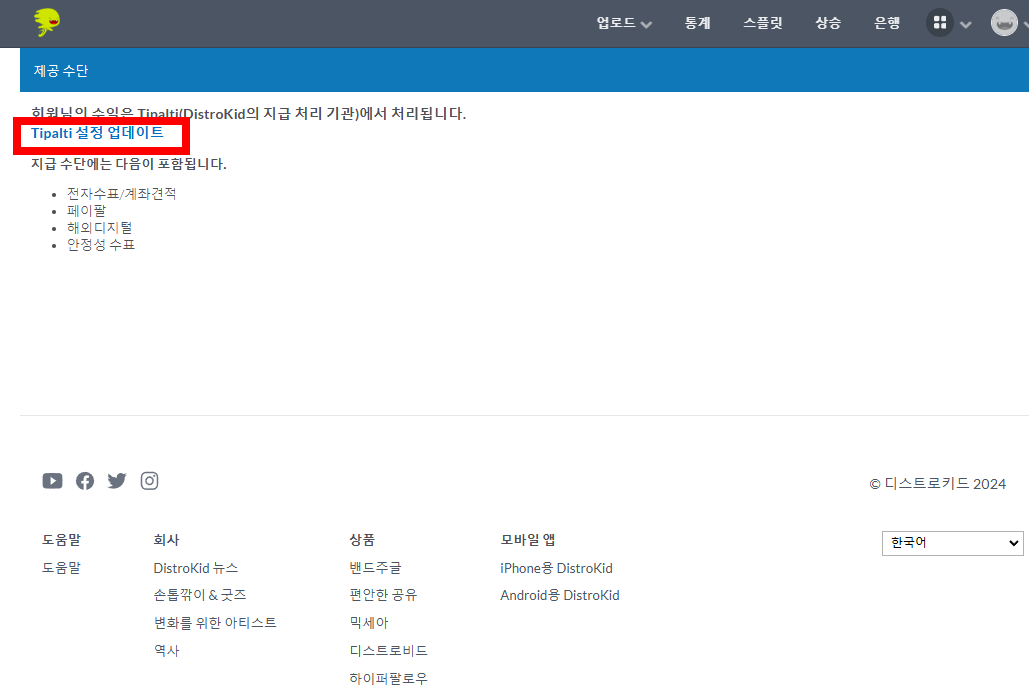Open the Facebook social icon
Viewport: 1029px width, 689px height.
coord(85,481)
